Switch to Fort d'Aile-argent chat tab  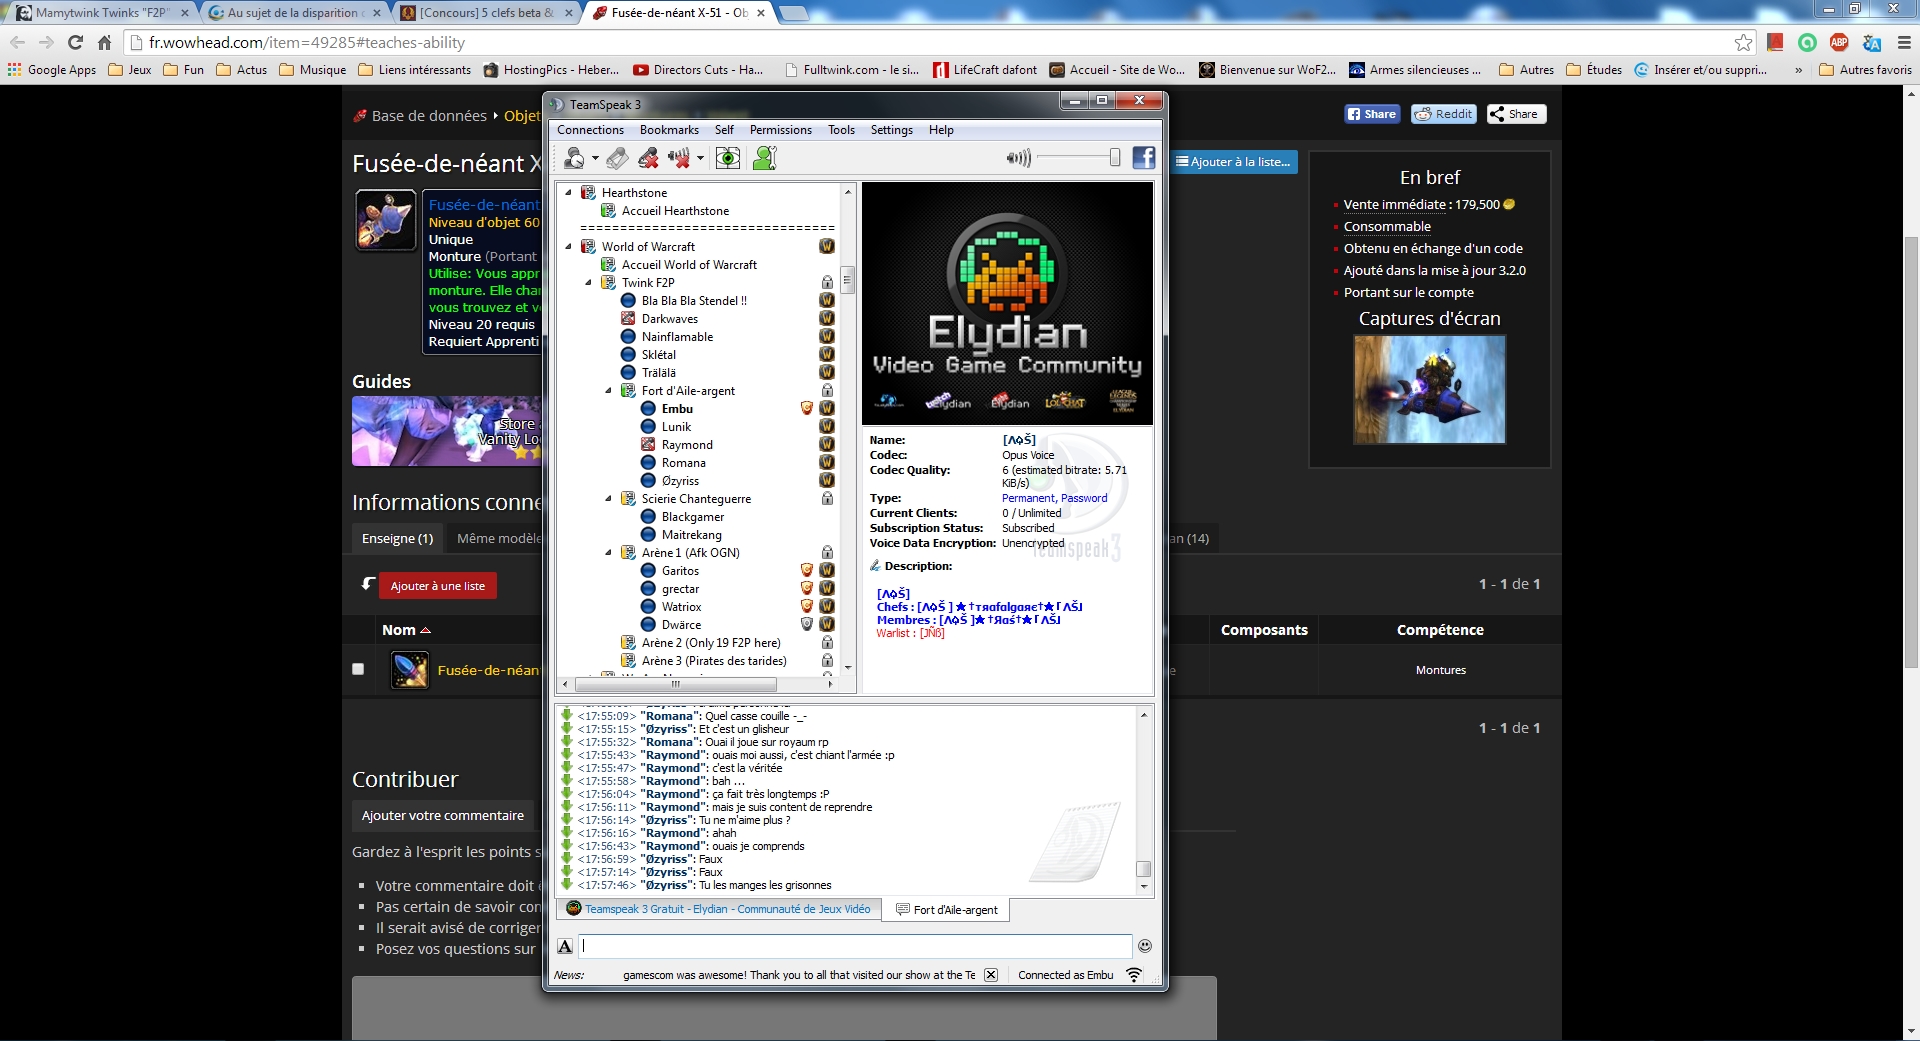[x=947, y=910]
